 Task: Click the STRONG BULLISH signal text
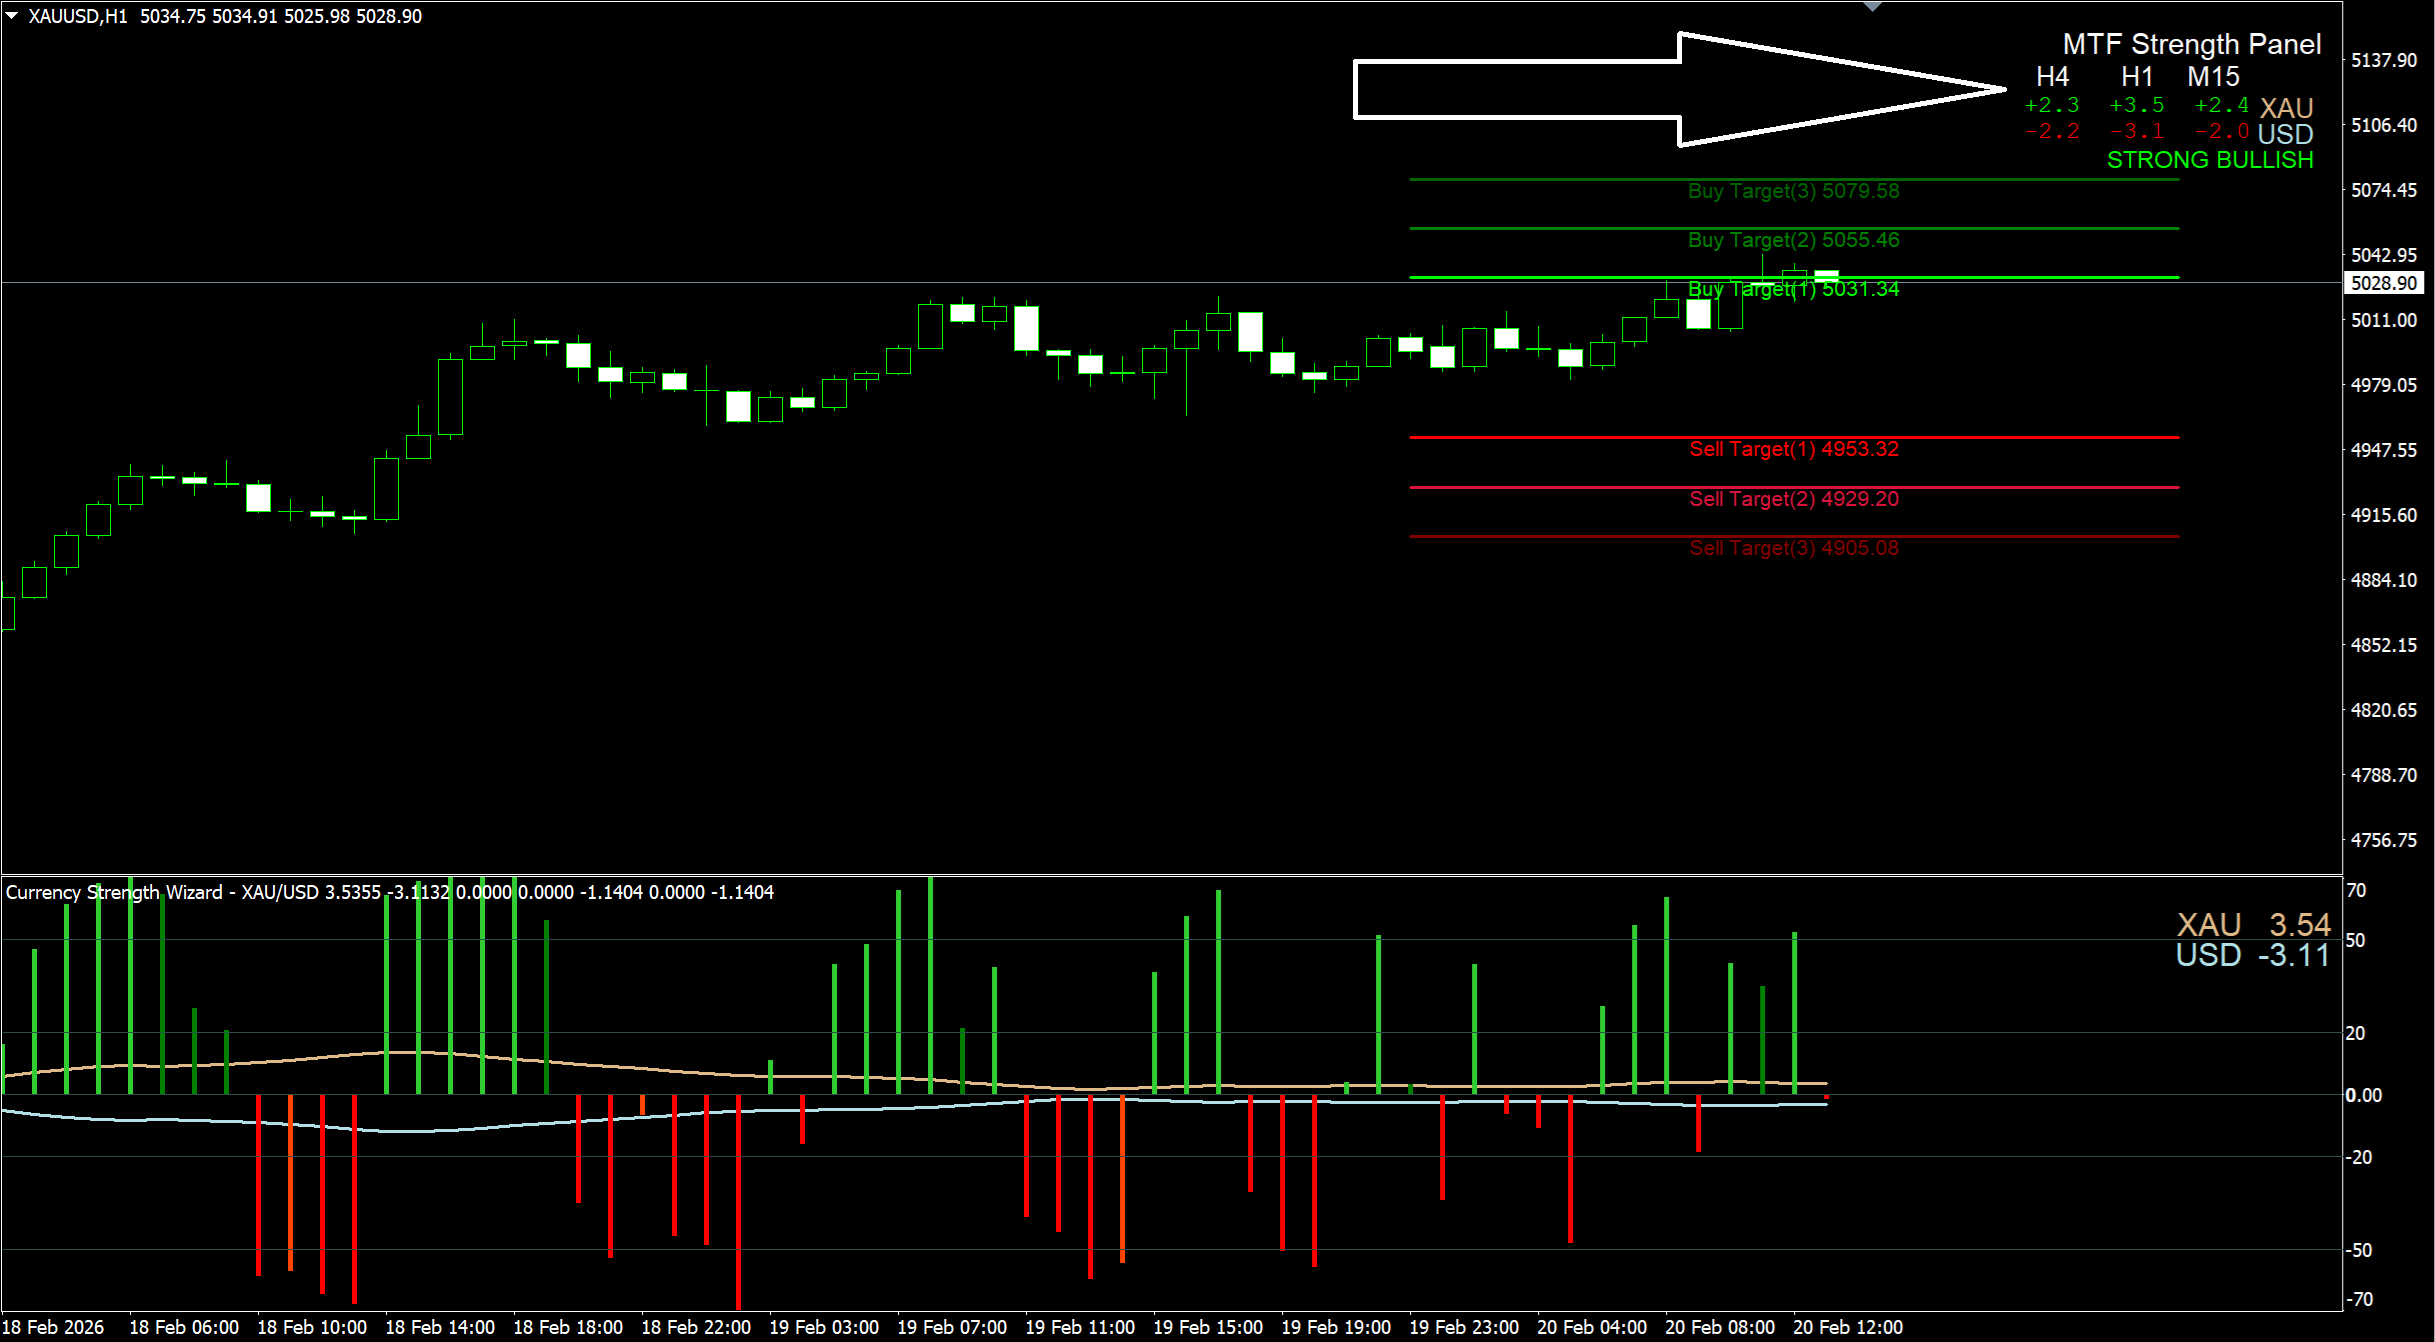coord(2210,160)
